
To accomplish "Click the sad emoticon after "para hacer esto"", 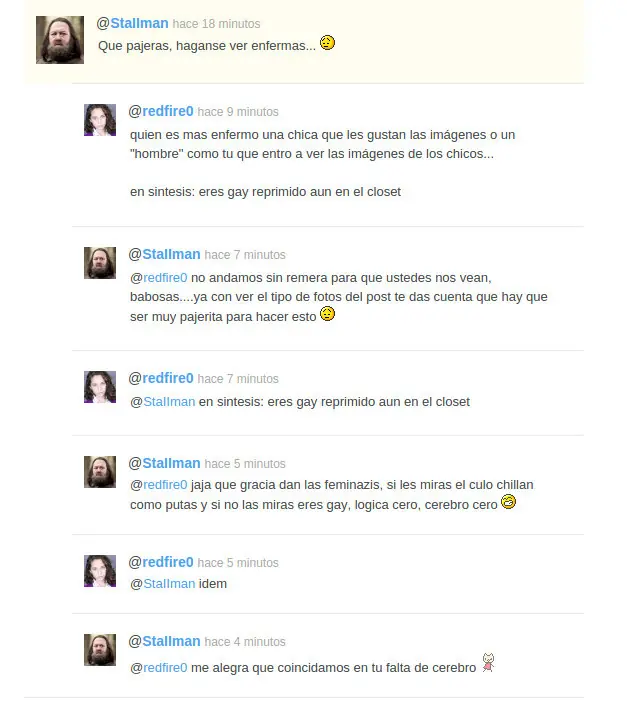I will (327, 314).
